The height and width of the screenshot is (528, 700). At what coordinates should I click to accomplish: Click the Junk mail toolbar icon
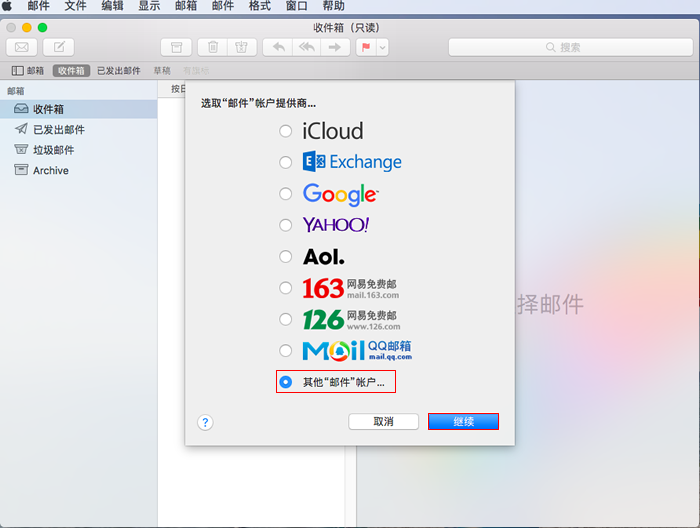pyautogui.click(x=240, y=47)
